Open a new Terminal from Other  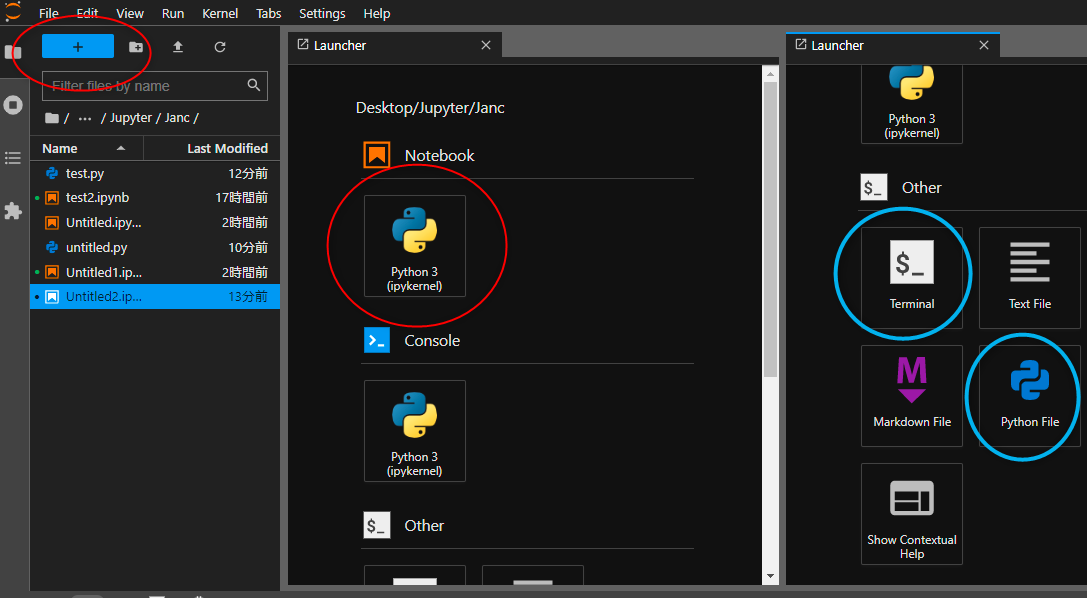[911, 277]
